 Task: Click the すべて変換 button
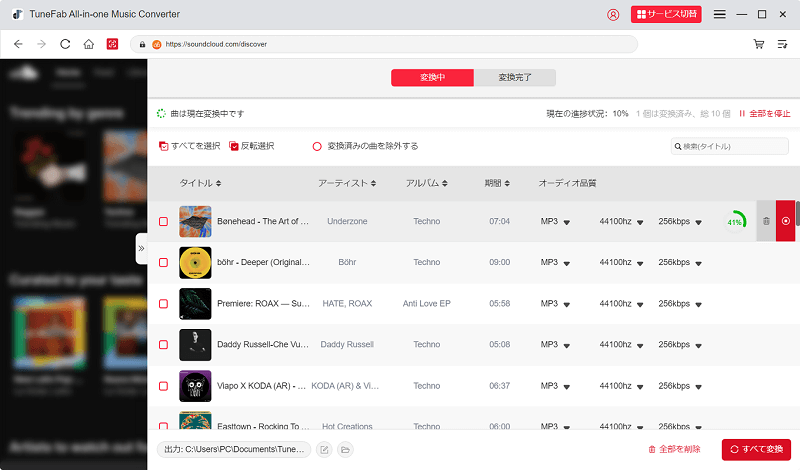coord(756,450)
